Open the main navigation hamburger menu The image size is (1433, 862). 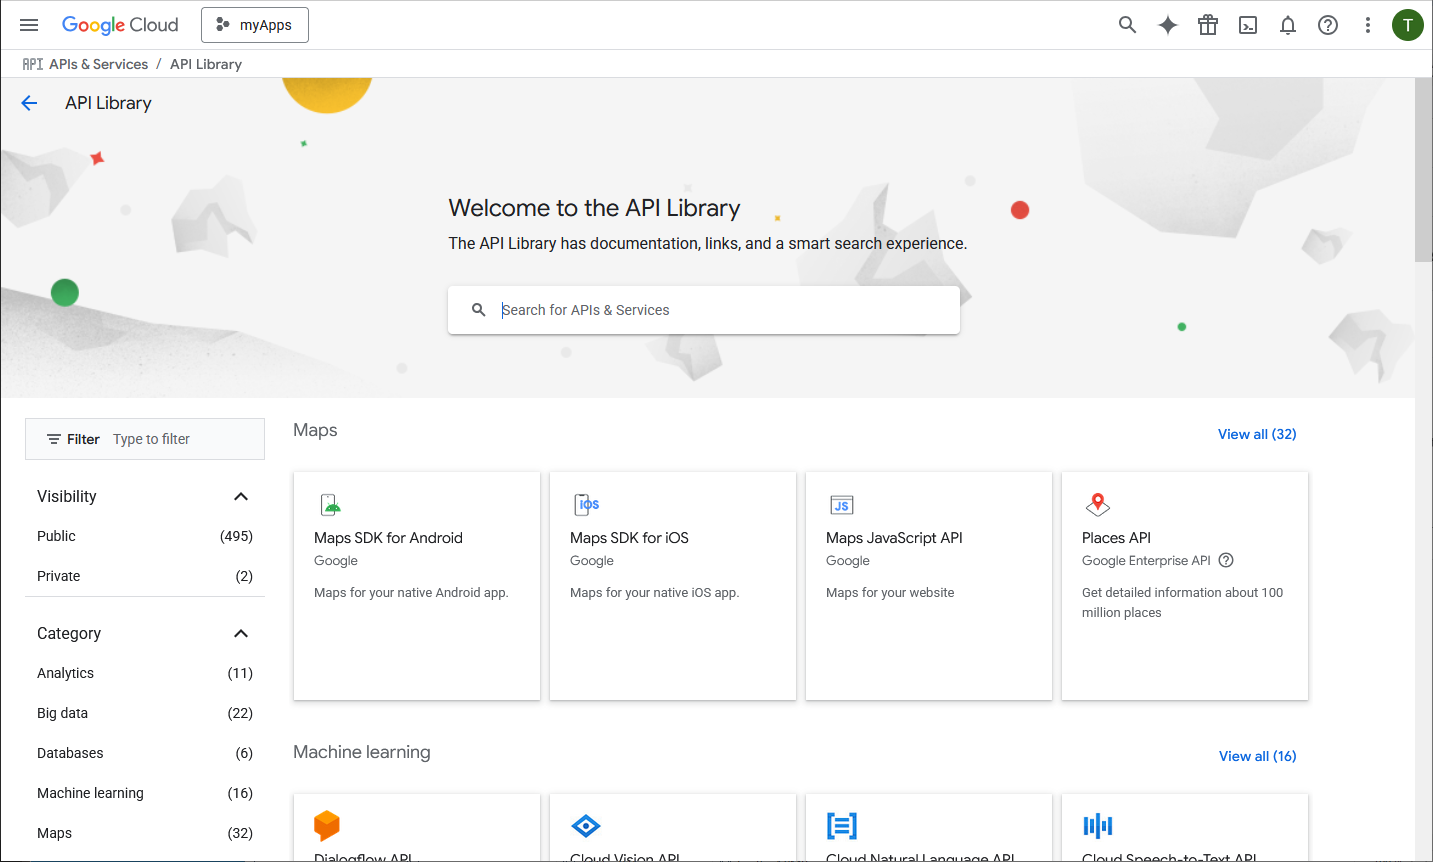coord(29,25)
